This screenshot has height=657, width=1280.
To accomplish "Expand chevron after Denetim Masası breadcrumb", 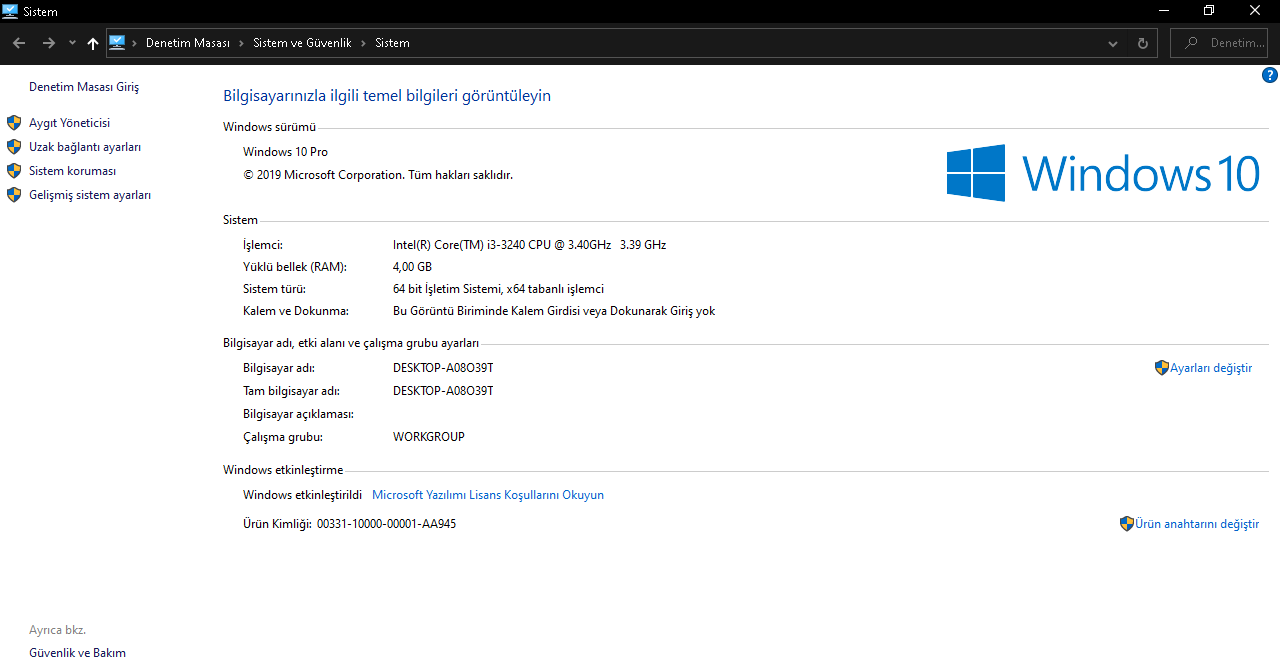I will point(241,43).
